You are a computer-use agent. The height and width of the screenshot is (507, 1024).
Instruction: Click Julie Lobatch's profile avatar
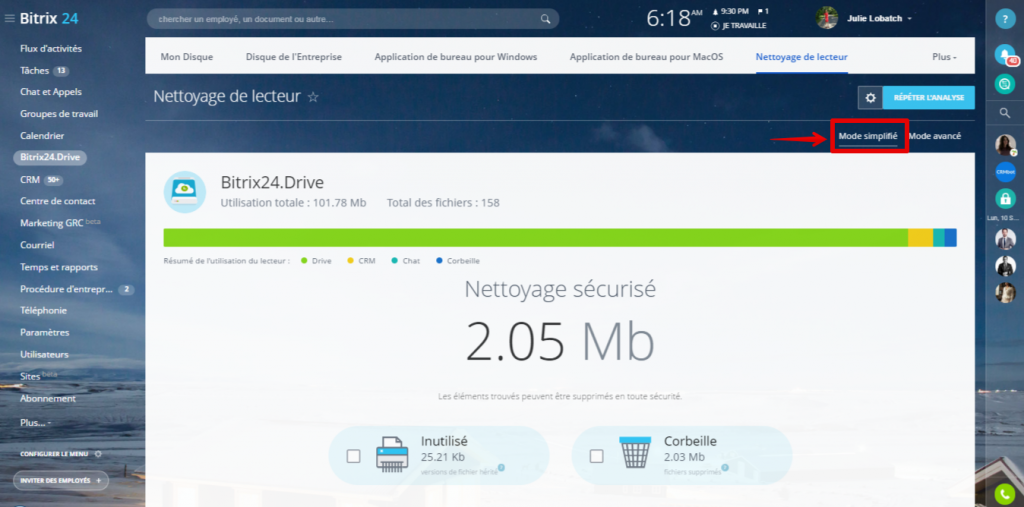point(827,18)
